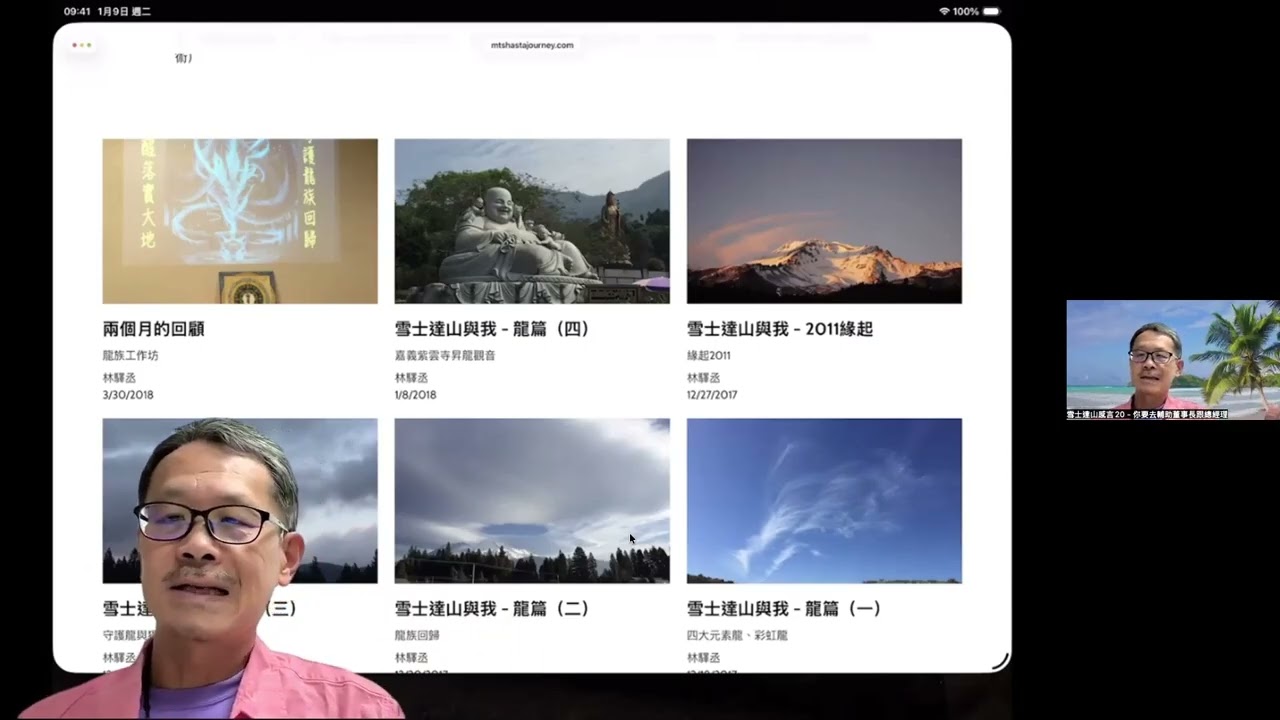Open the snowy Mt. Shasta sunset thumbnail
The width and height of the screenshot is (1280, 720).
click(x=824, y=221)
